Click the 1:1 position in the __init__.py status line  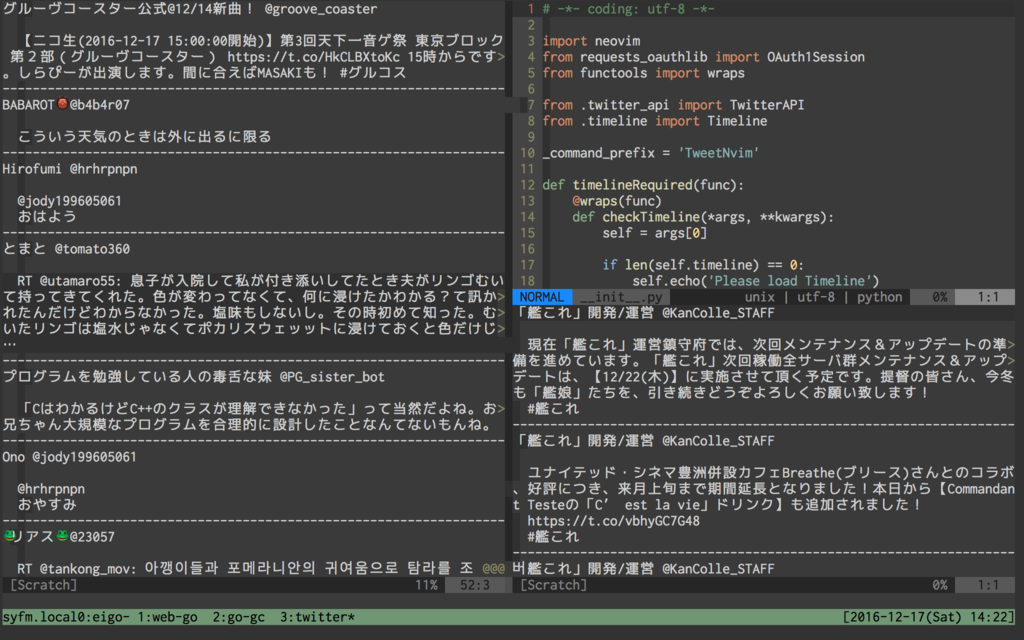pos(987,297)
